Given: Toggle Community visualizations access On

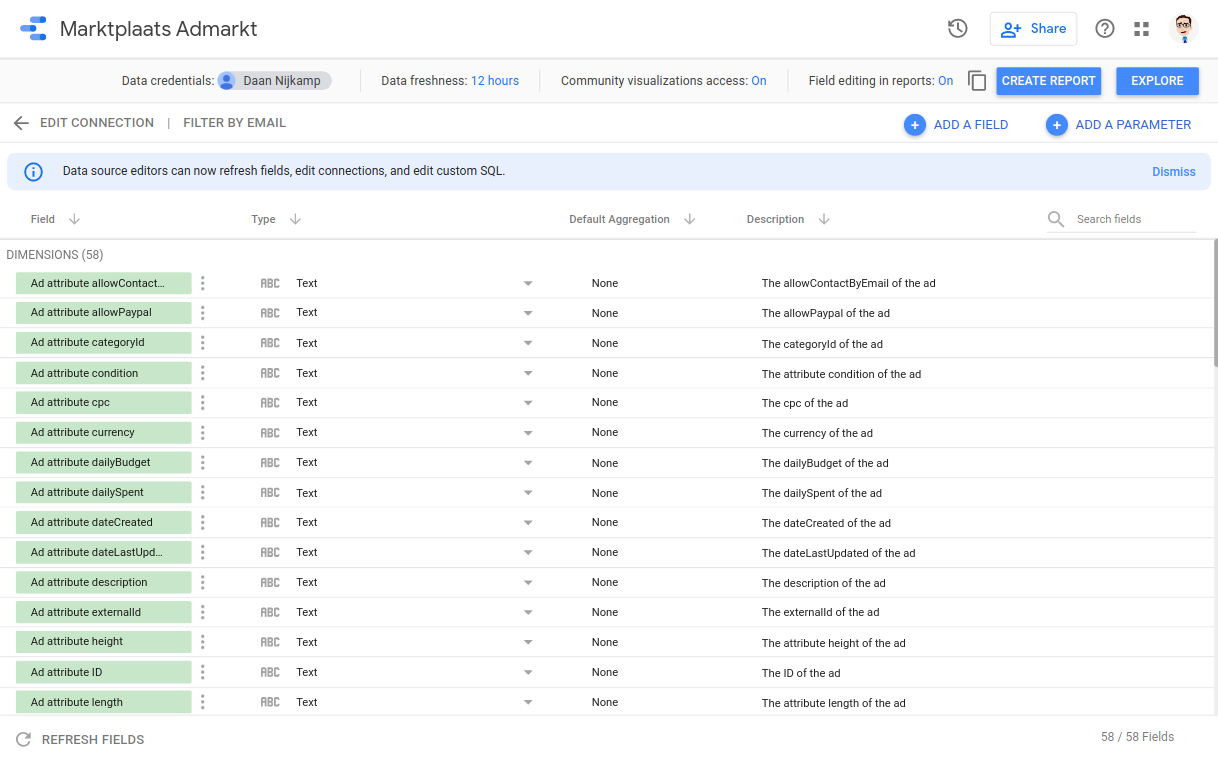Looking at the screenshot, I should point(759,81).
